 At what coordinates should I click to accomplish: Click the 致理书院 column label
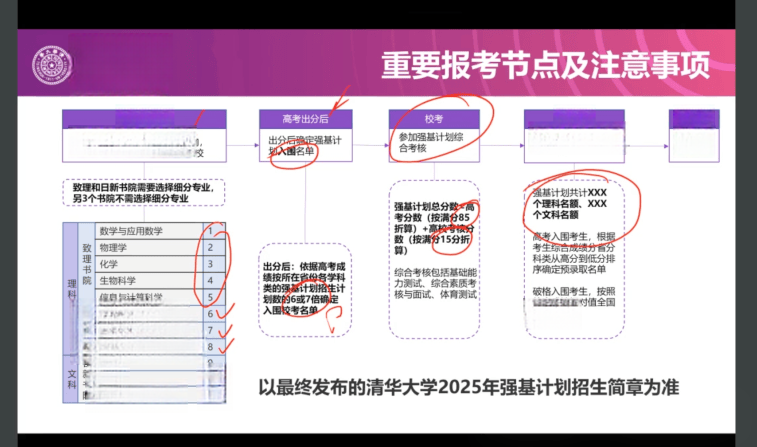(87, 264)
